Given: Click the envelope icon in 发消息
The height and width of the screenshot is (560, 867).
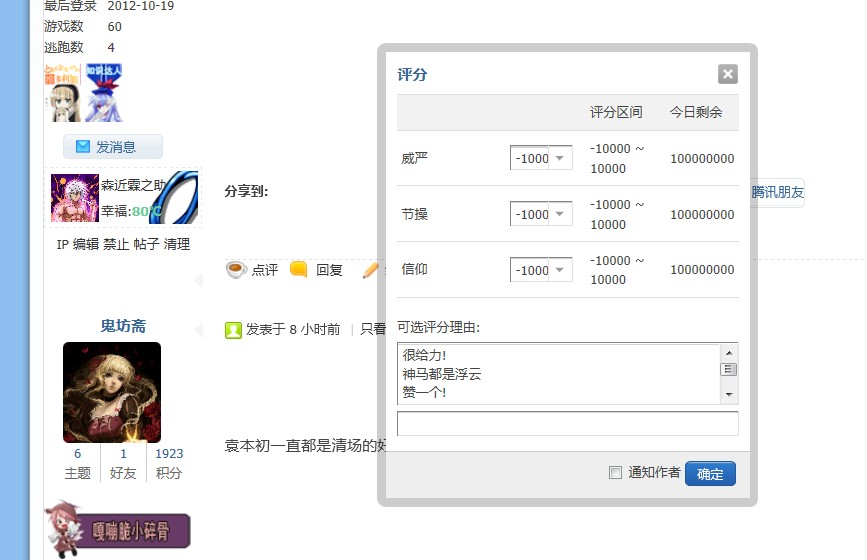Looking at the screenshot, I should pos(83,146).
